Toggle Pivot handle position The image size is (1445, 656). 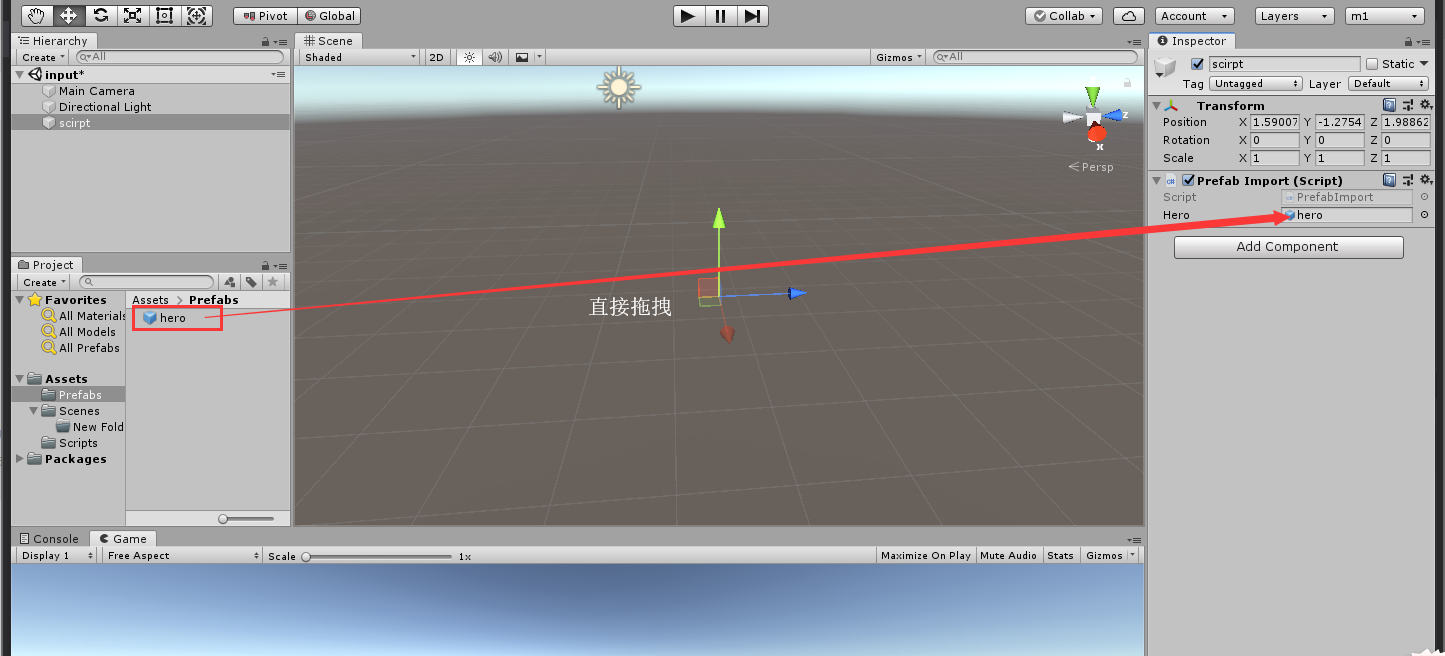coord(265,16)
